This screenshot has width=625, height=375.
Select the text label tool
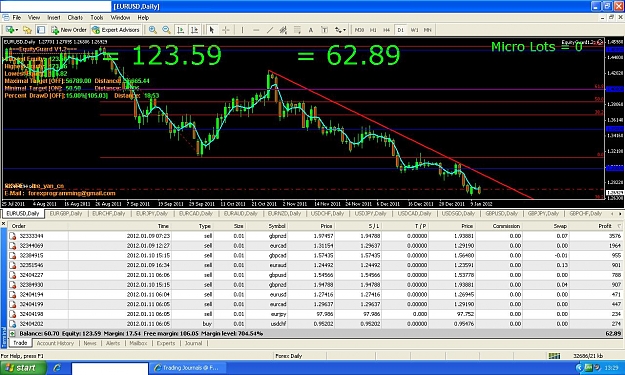click(324, 30)
